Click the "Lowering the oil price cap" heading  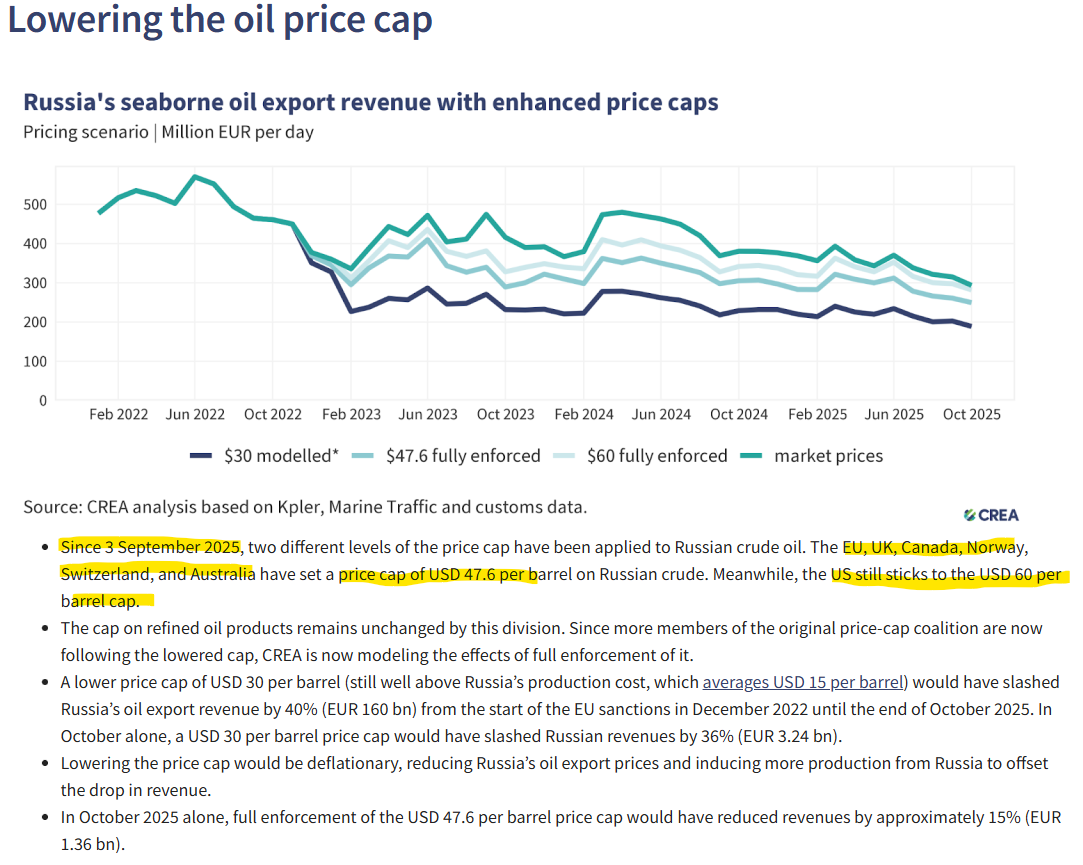220,21
